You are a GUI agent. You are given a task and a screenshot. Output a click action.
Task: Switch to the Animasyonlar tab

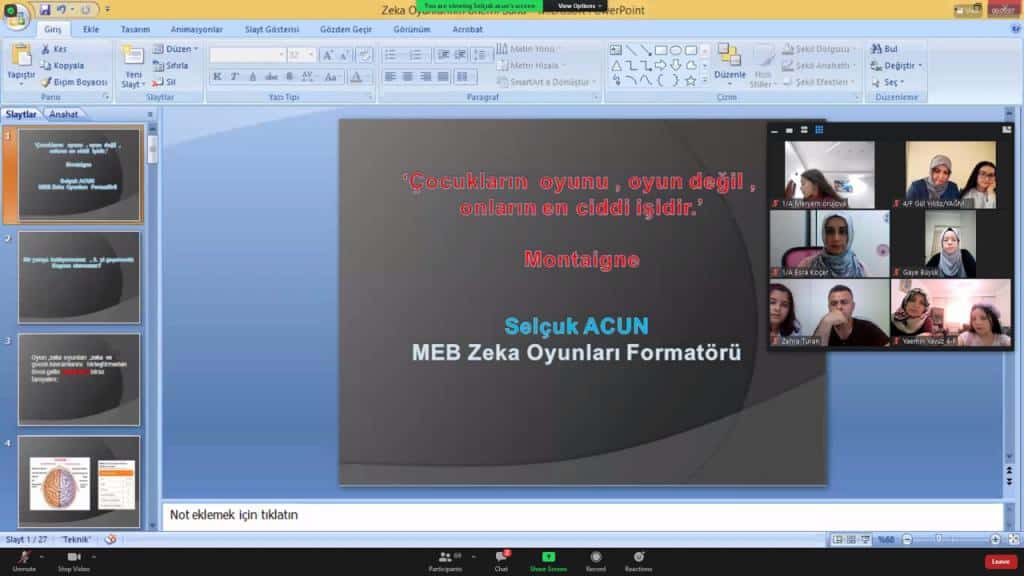coord(197,29)
